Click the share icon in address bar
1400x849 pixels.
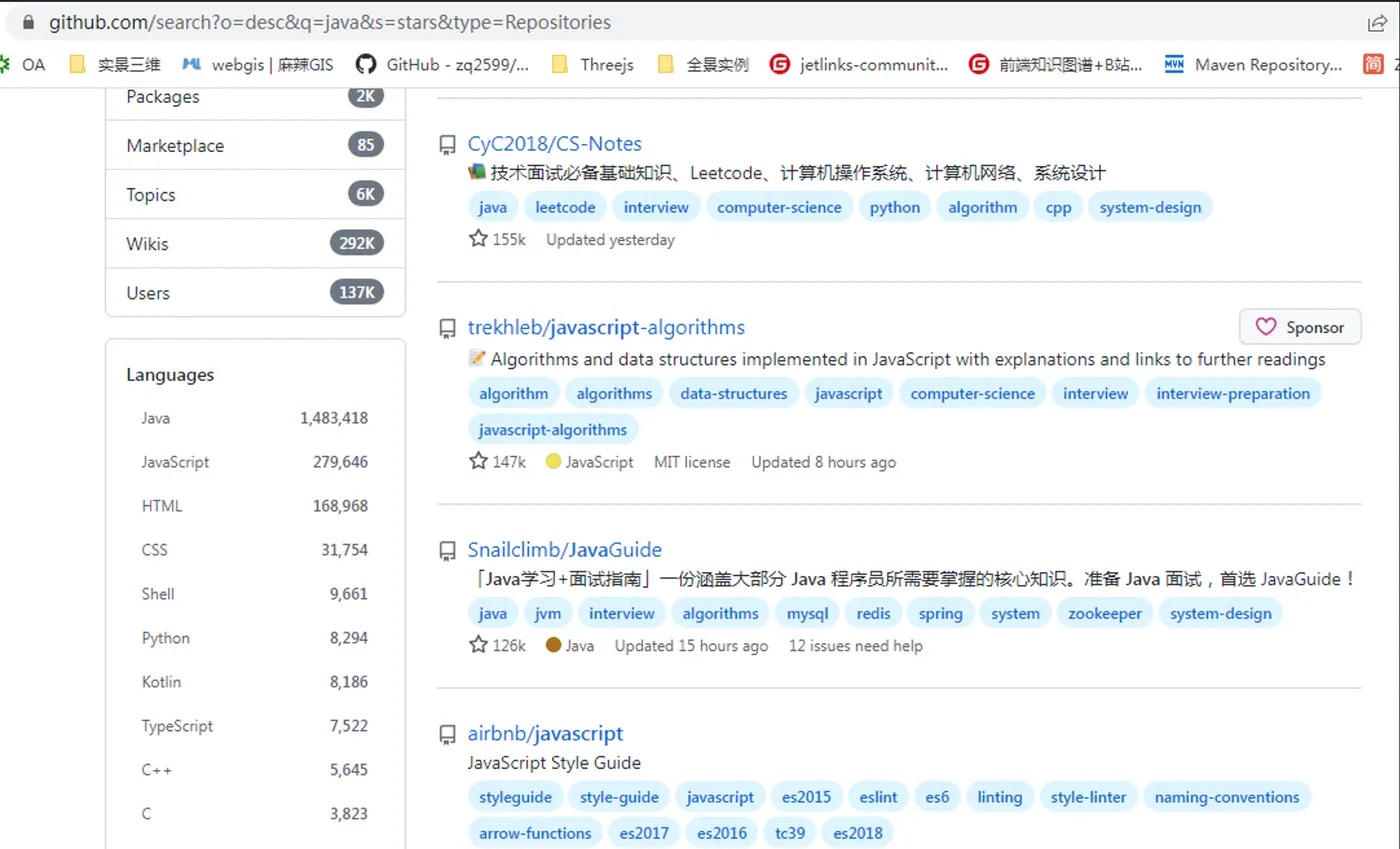pos(1377,22)
